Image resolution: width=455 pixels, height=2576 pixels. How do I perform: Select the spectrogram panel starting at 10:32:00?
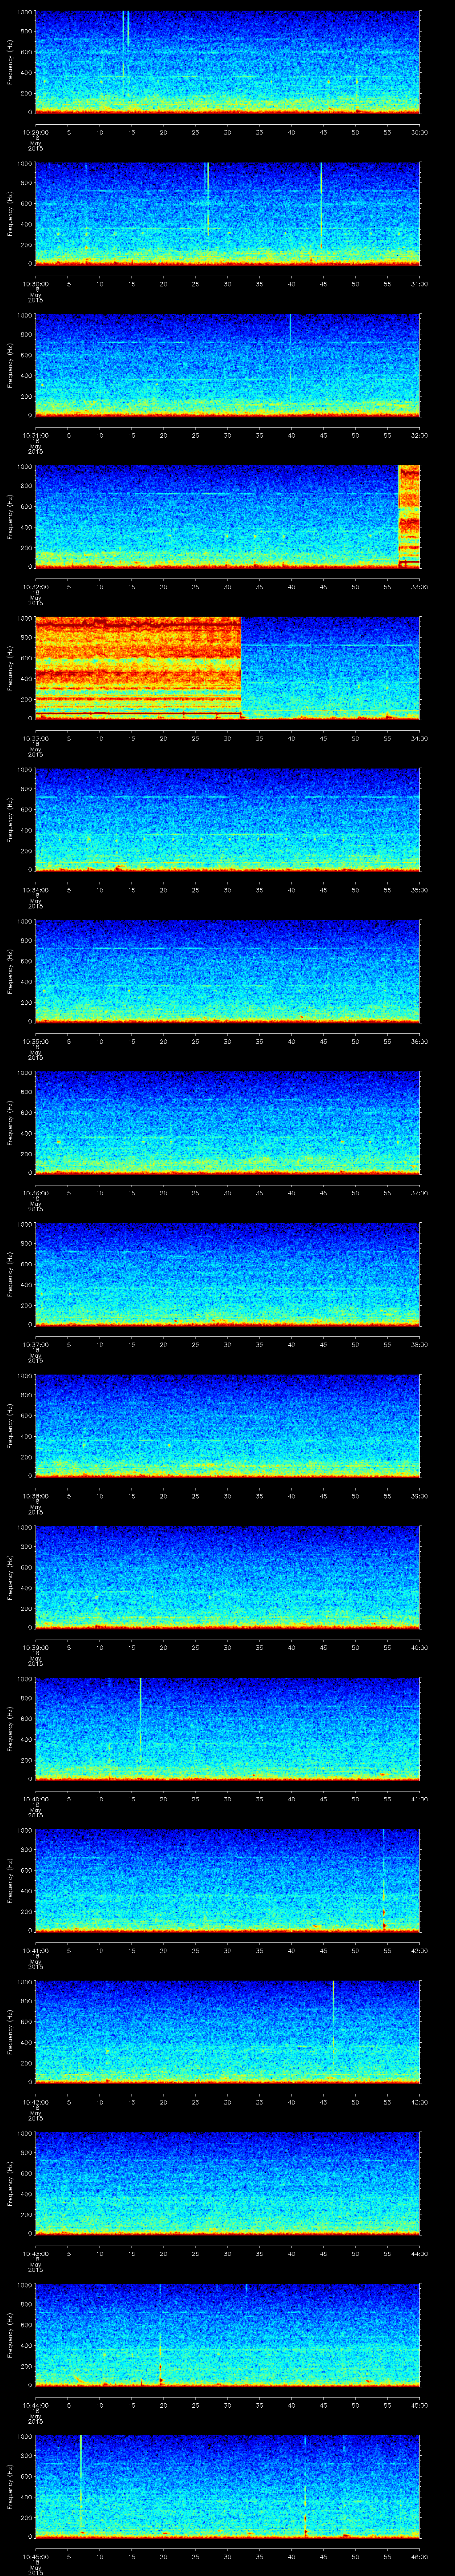[227, 517]
